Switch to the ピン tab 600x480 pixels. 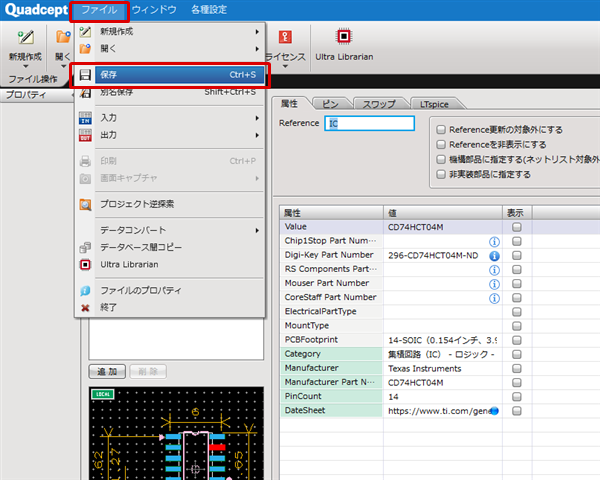pos(330,104)
